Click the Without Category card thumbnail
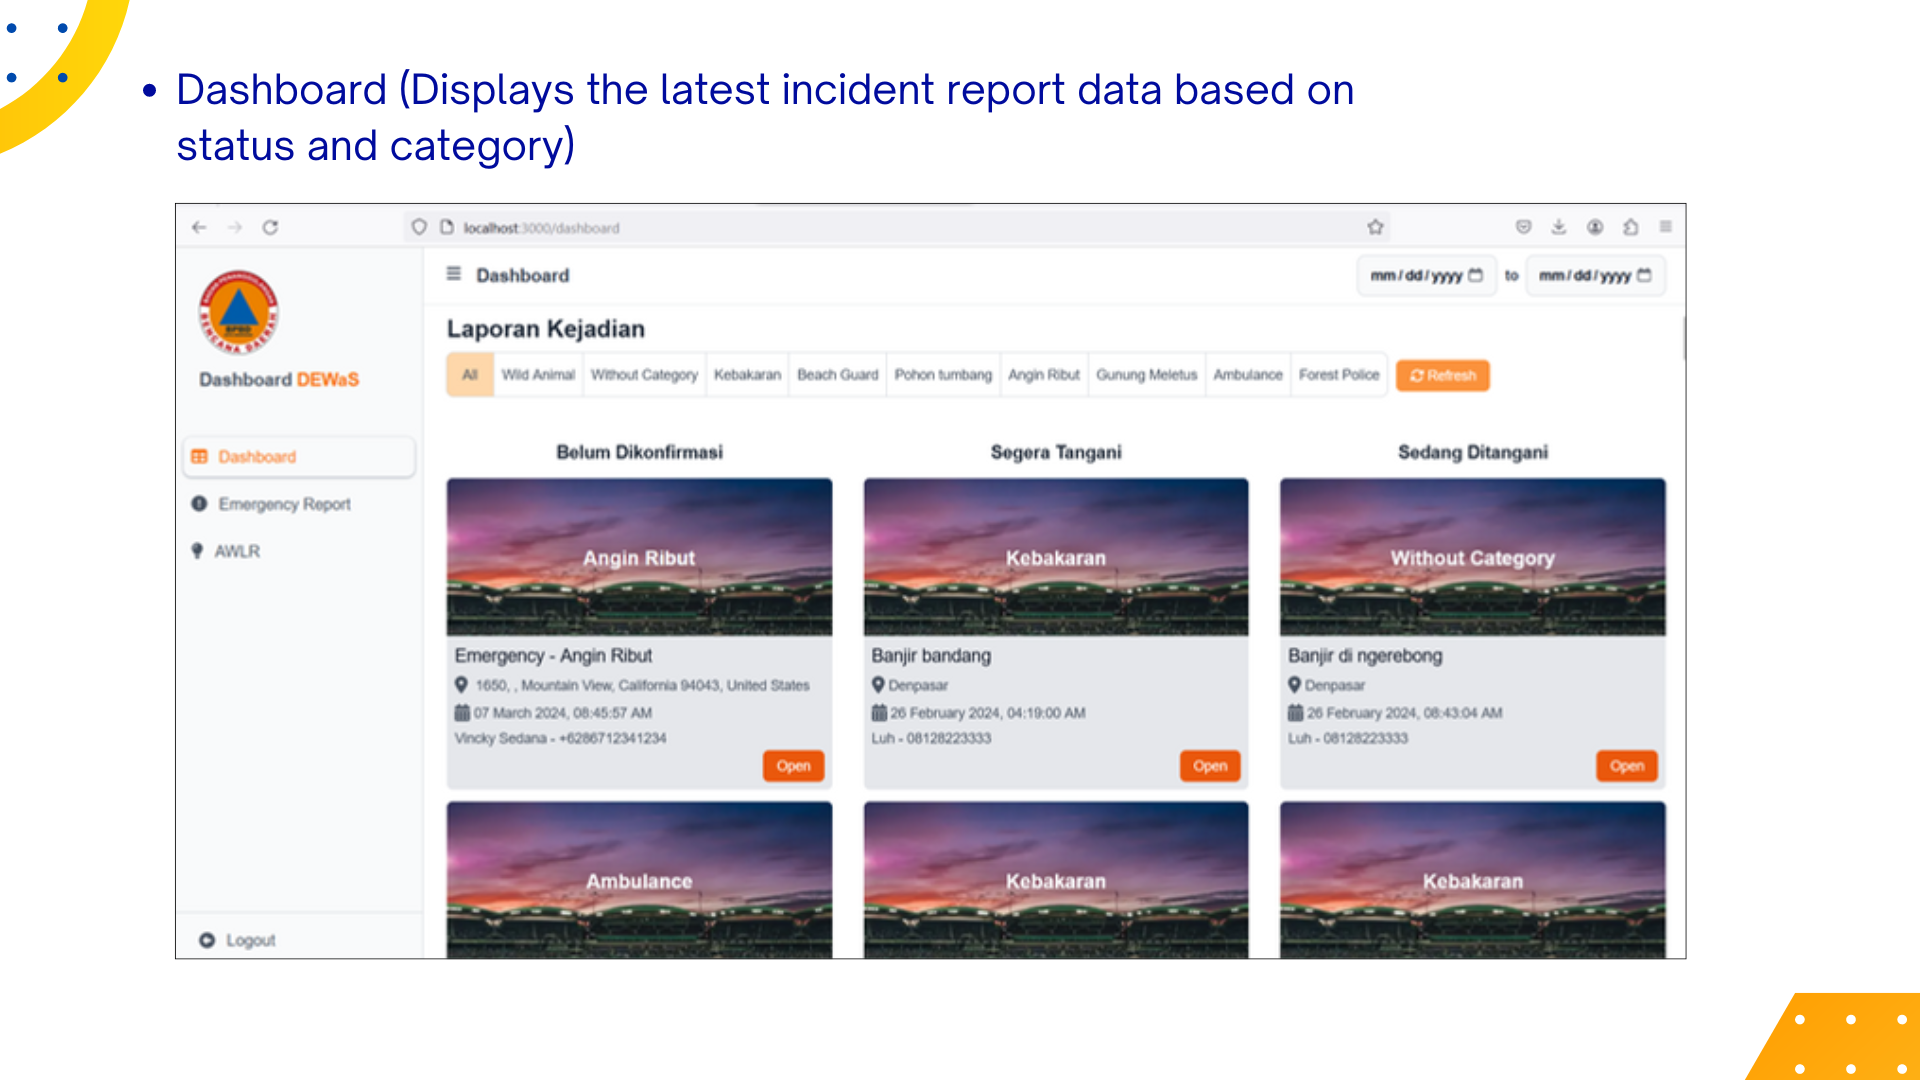Viewport: 1920px width, 1080px height. [1472, 557]
